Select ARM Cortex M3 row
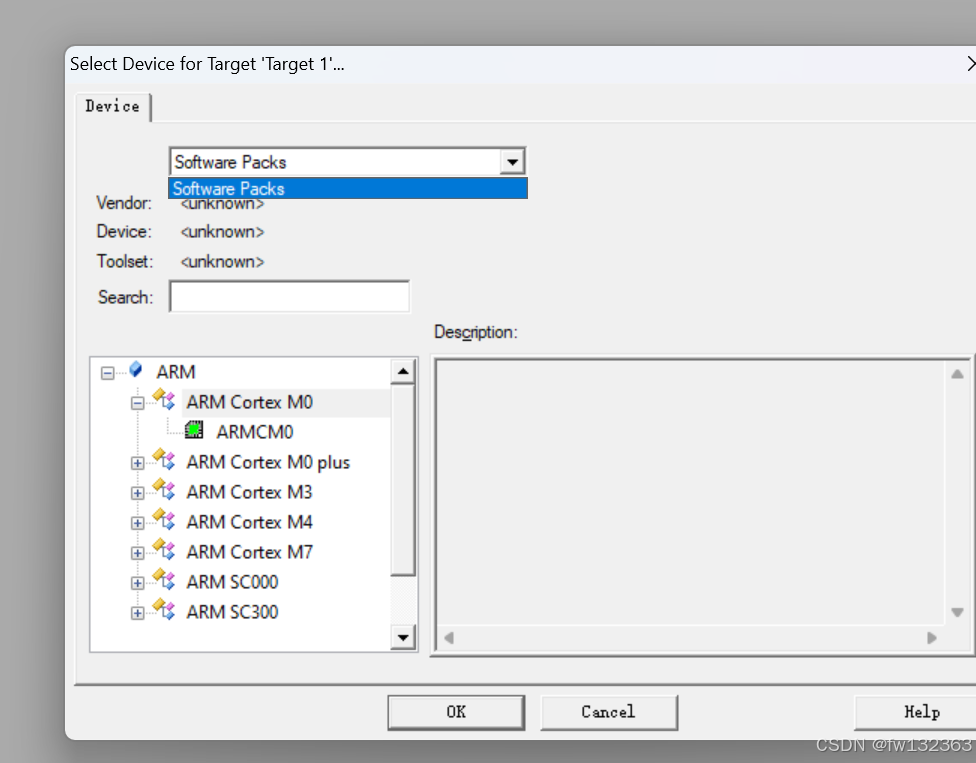Image resolution: width=976 pixels, height=763 pixels. coord(250,492)
